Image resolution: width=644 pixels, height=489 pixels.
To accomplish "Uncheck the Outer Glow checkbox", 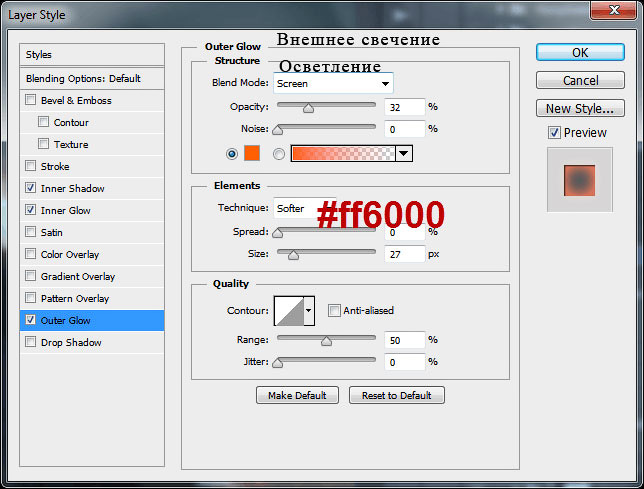I will tap(30, 320).
